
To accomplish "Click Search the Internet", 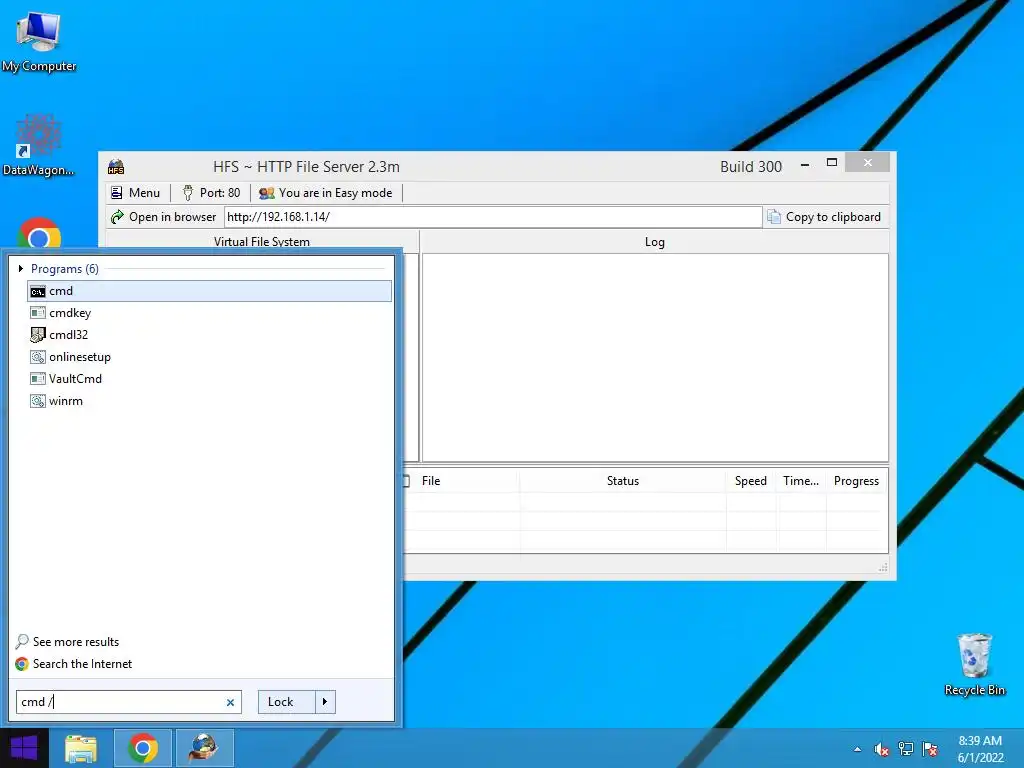I will pos(82,664).
